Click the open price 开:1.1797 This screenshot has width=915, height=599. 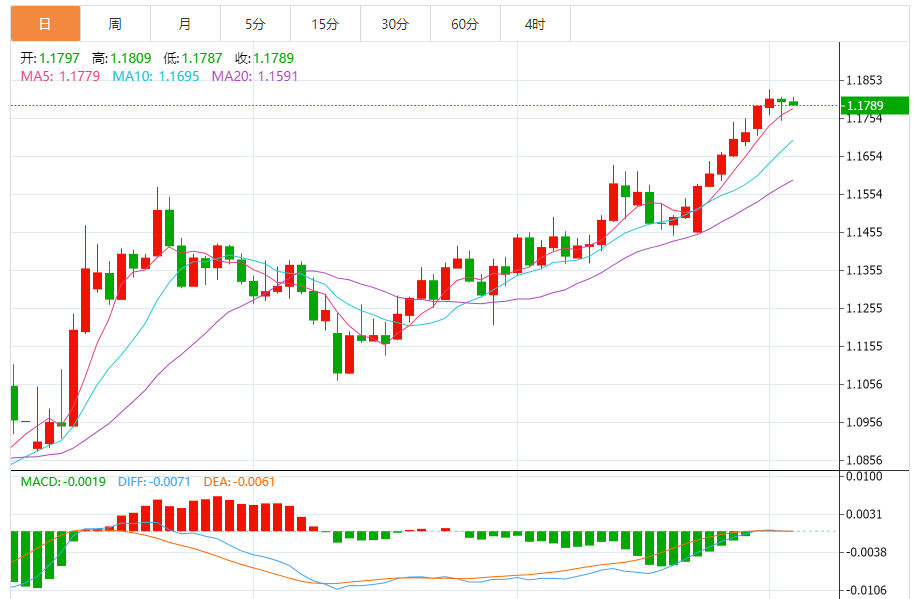[50, 58]
